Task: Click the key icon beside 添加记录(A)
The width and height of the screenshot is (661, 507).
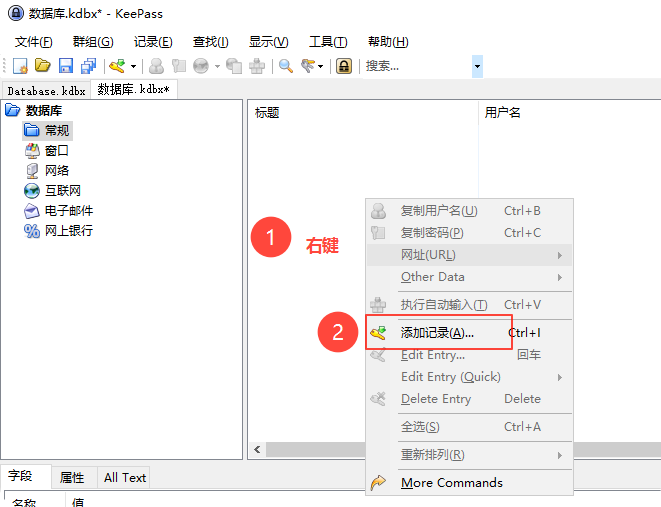Action: point(378,333)
